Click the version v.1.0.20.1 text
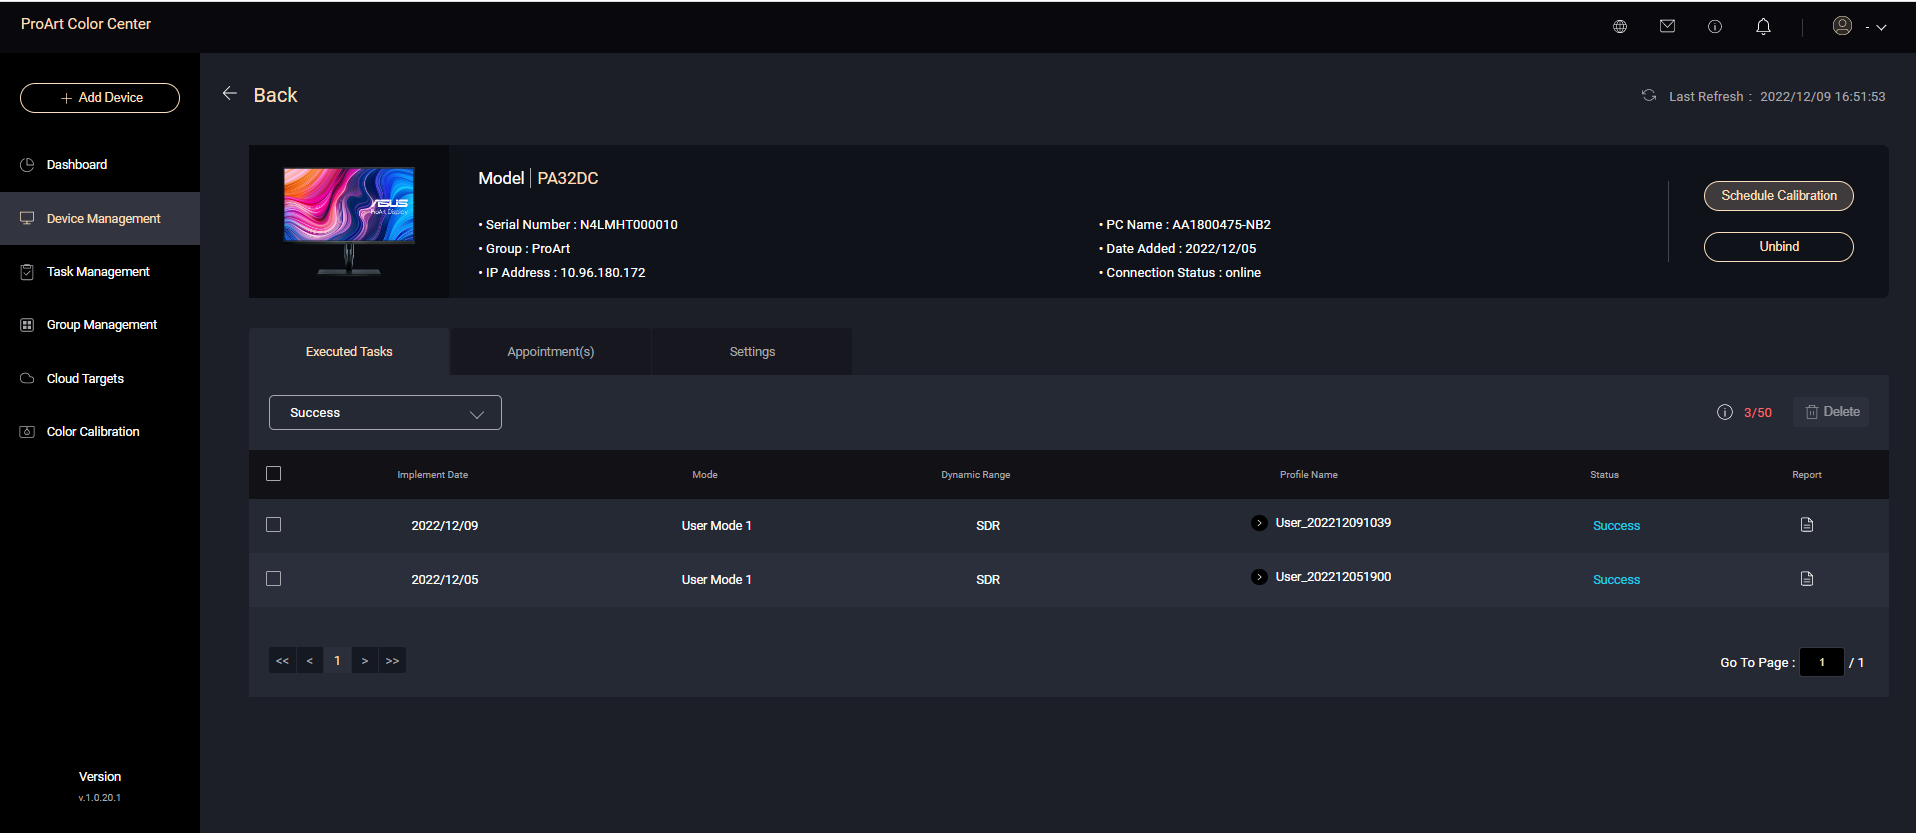 point(100,798)
